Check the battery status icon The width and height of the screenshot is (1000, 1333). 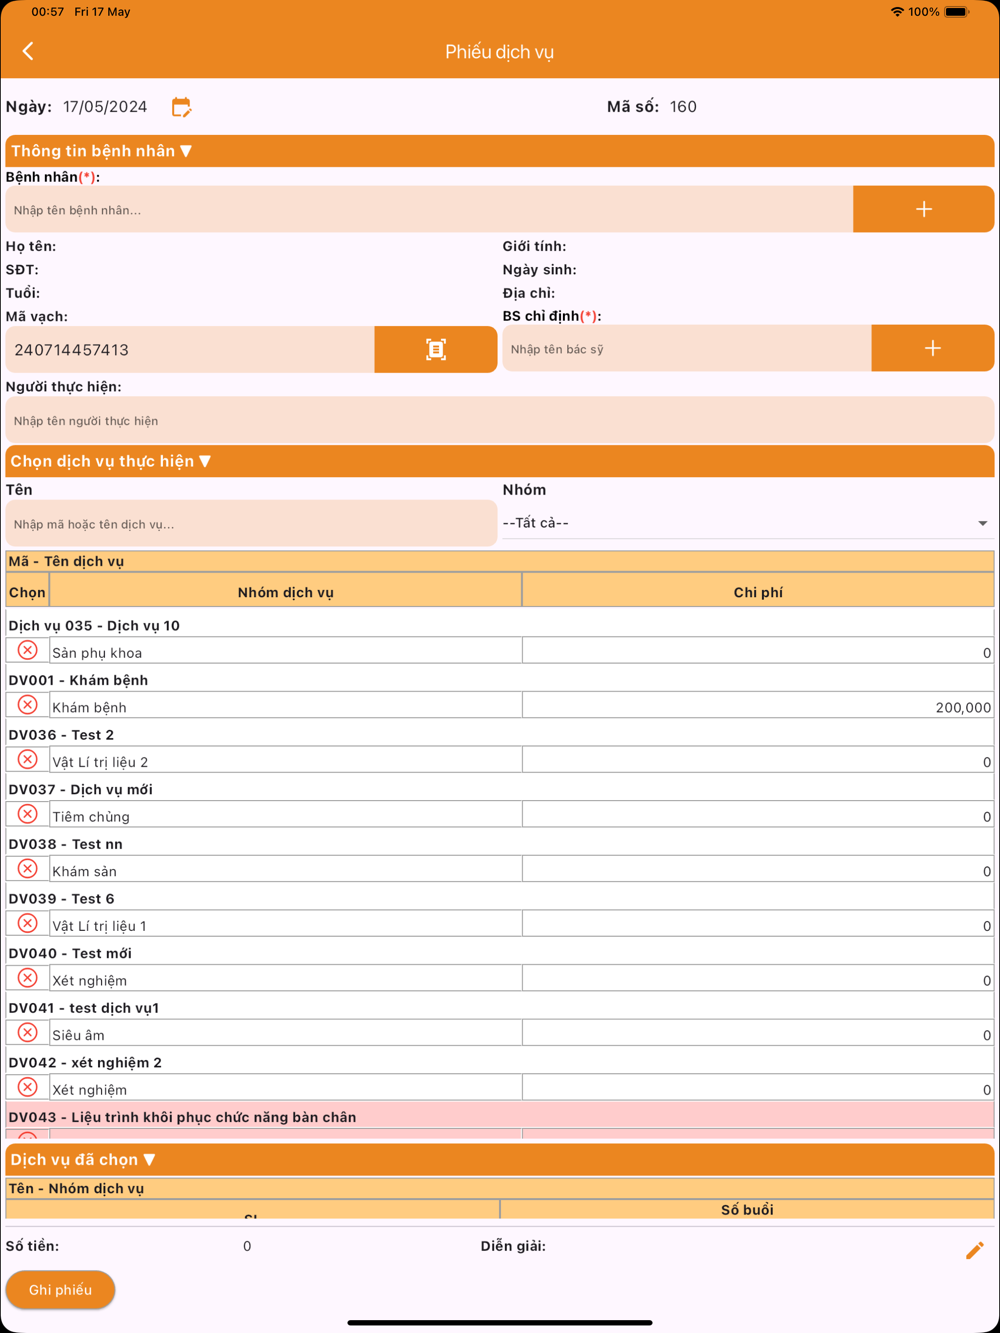(956, 12)
